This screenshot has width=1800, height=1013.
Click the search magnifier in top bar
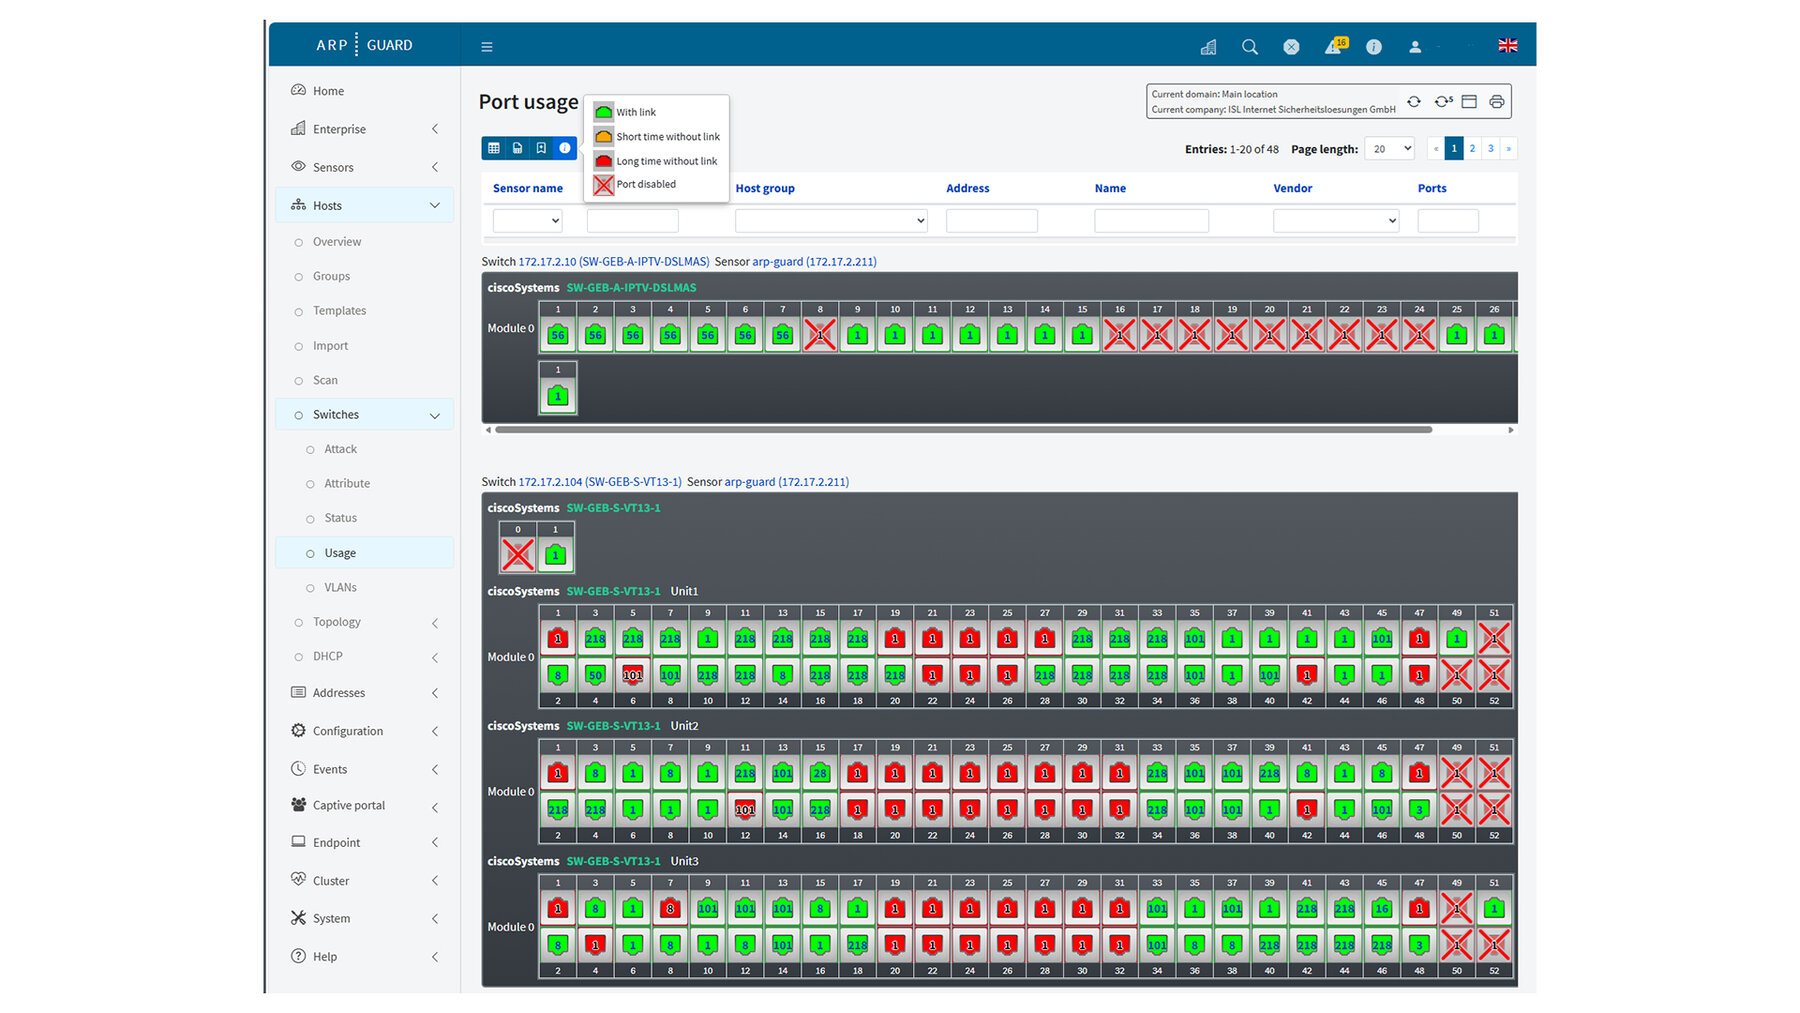[1250, 47]
